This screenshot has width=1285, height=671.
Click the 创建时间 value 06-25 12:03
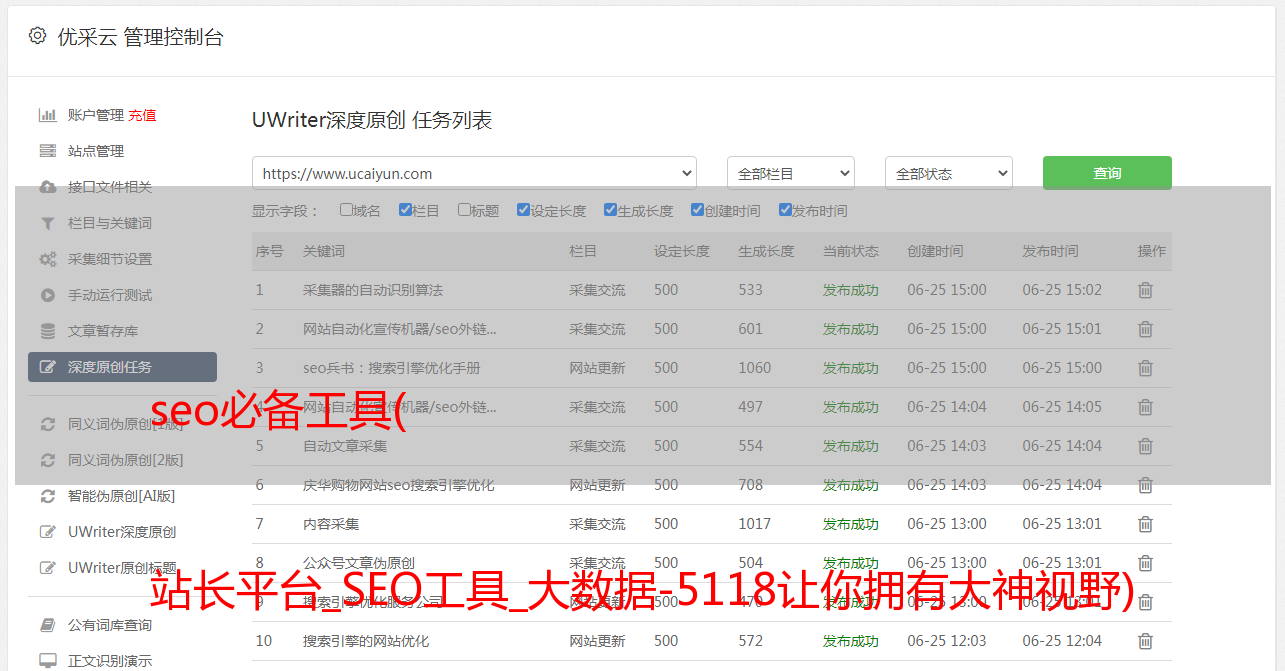tap(947, 641)
